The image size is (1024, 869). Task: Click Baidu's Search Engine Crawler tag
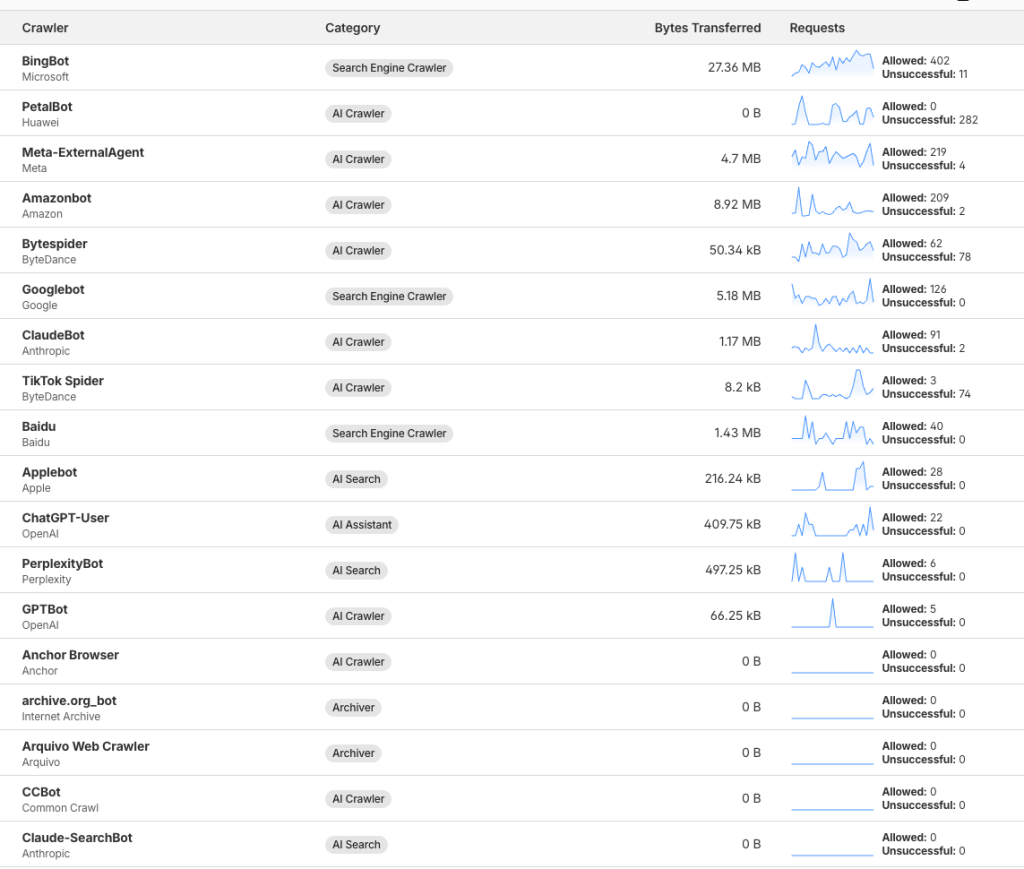click(x=389, y=434)
